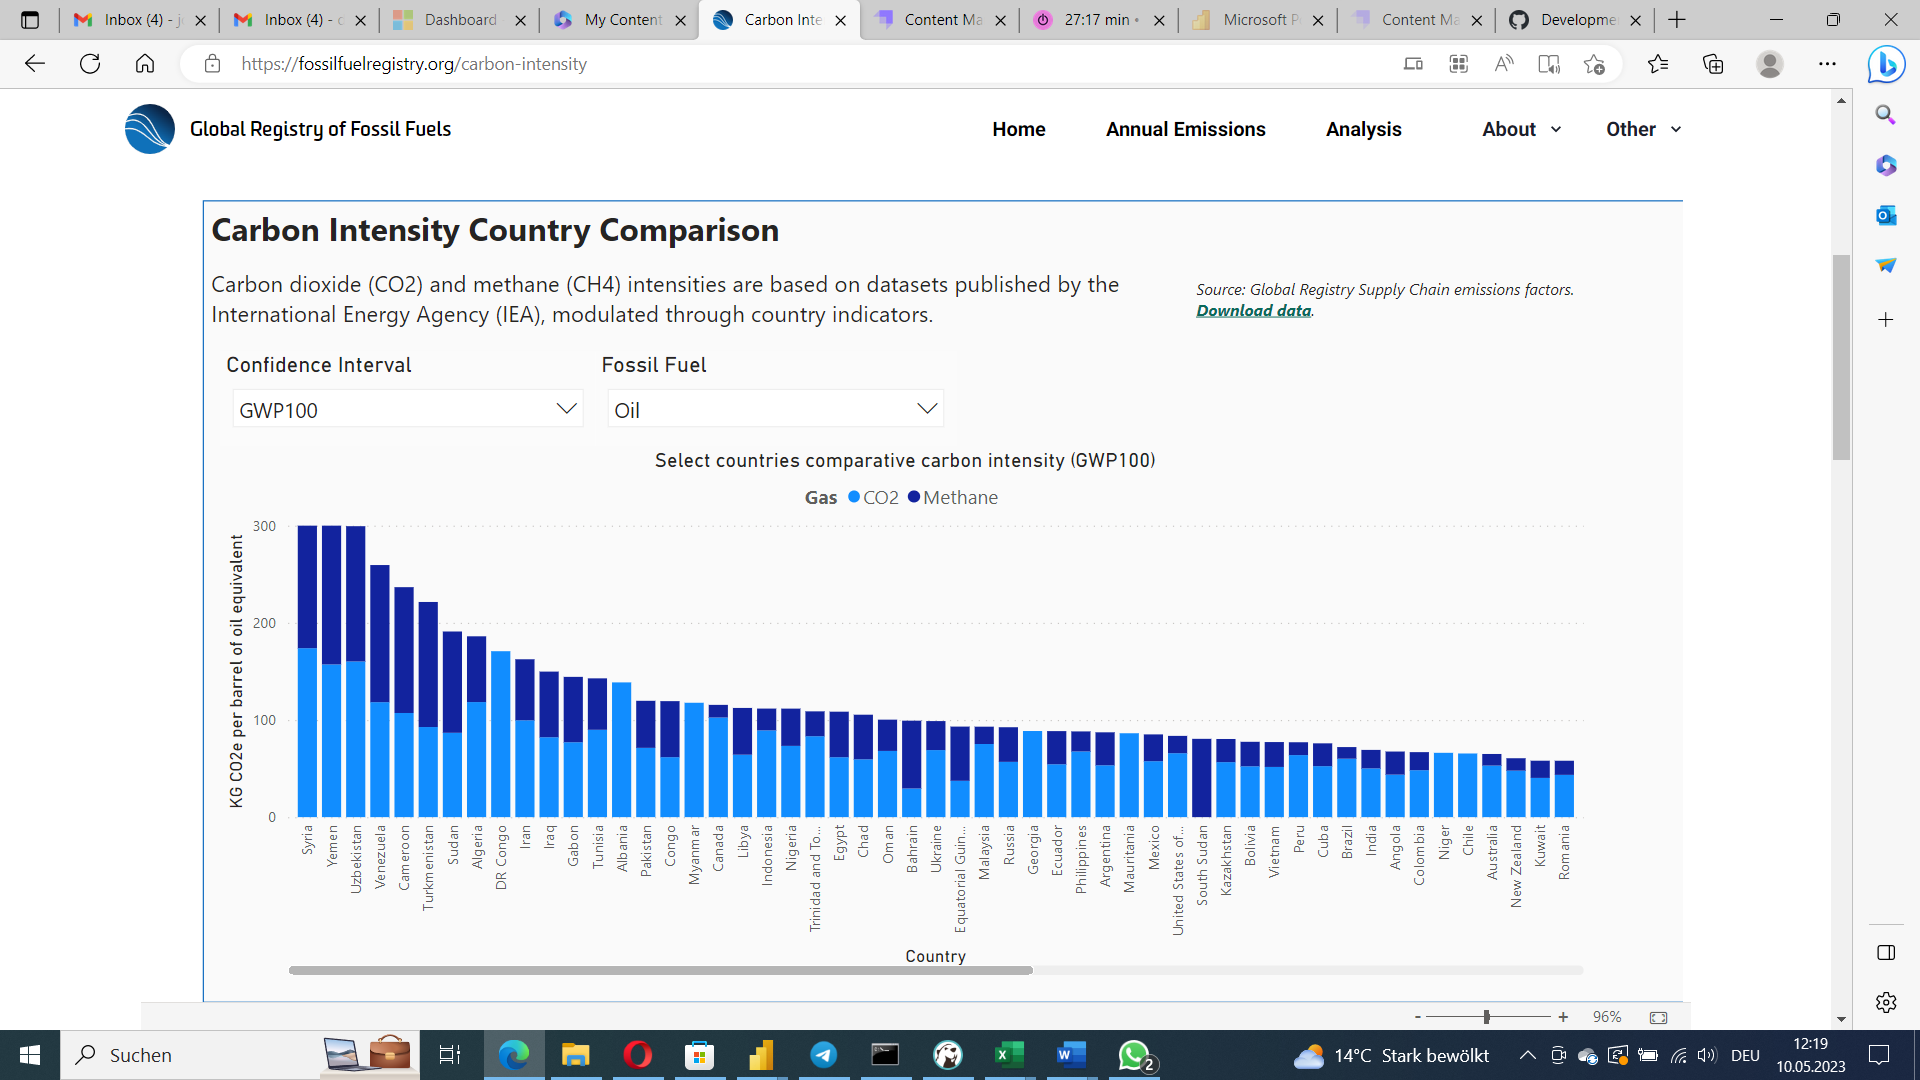This screenshot has width=1920, height=1080.
Task: Click the "Download data" link
Action: coord(1253,310)
